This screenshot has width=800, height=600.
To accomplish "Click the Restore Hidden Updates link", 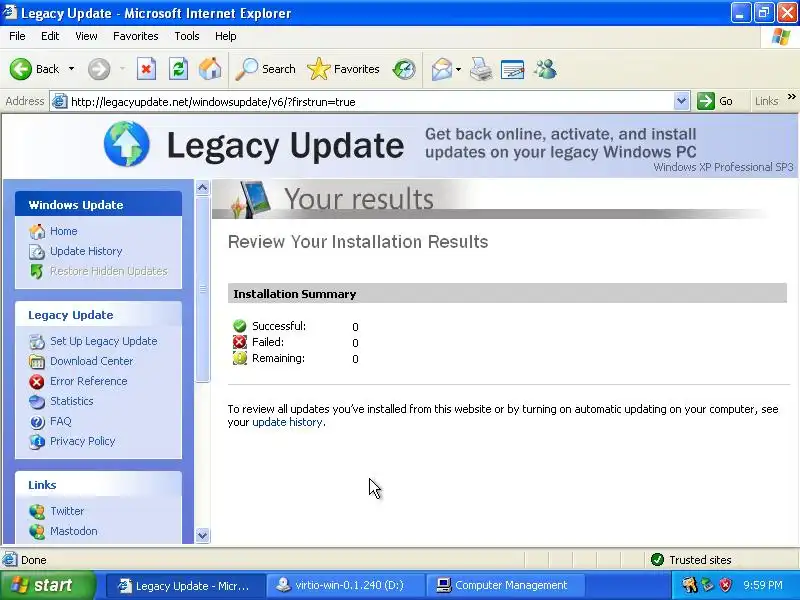I will coord(109,271).
